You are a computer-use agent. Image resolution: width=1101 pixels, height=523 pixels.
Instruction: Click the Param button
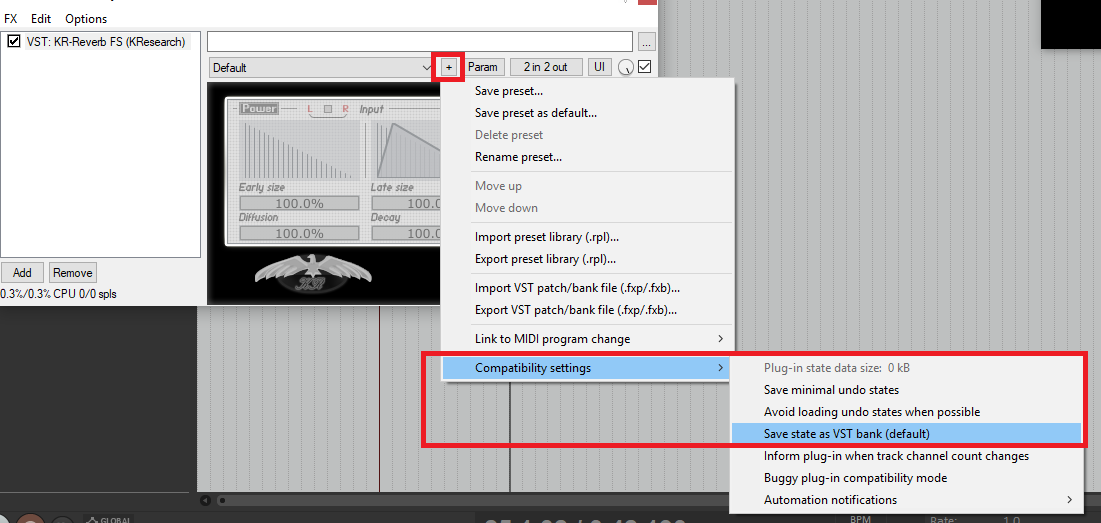pos(483,67)
